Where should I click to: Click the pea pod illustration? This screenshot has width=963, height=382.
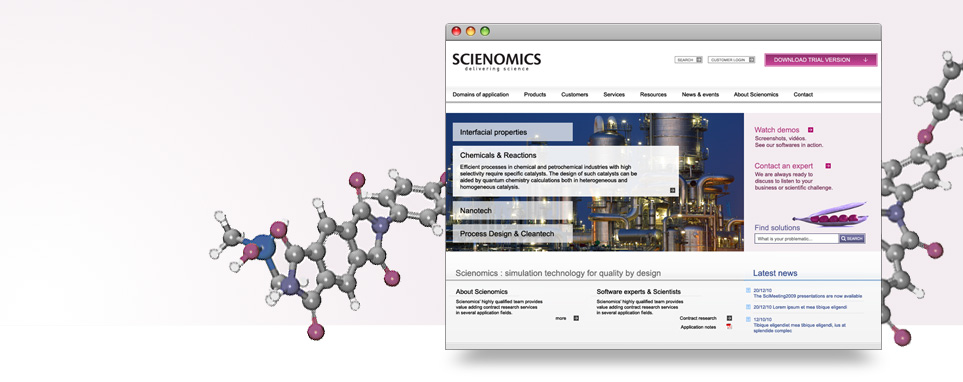(830, 215)
